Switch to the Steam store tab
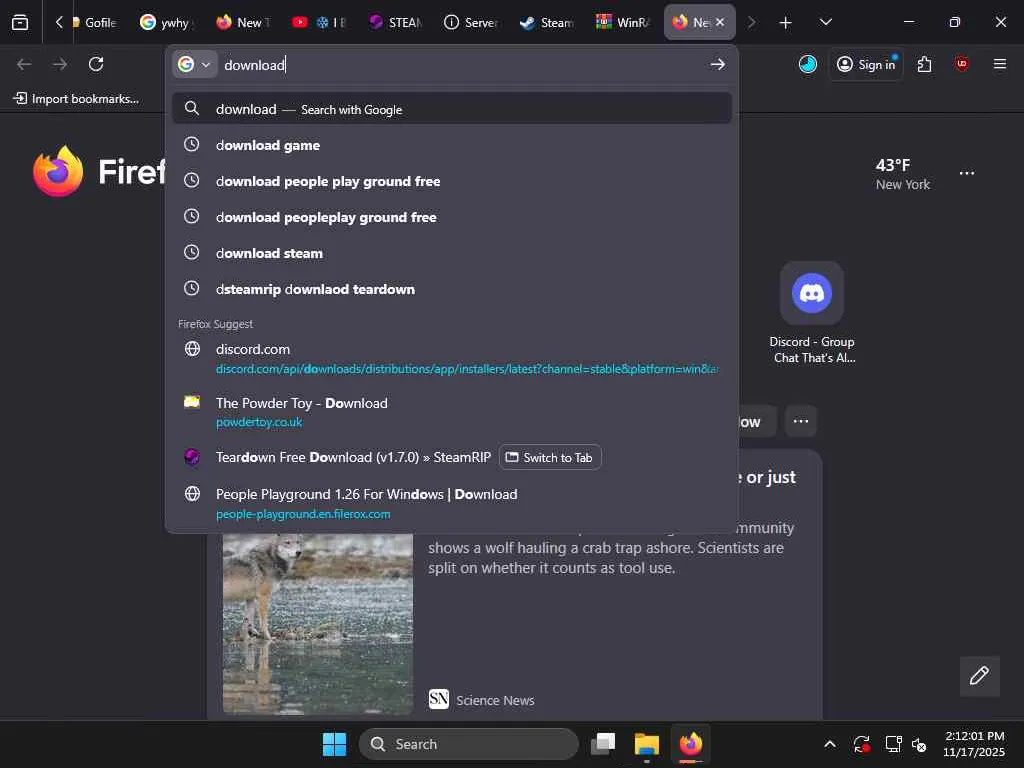This screenshot has height=768, width=1024. (x=547, y=22)
